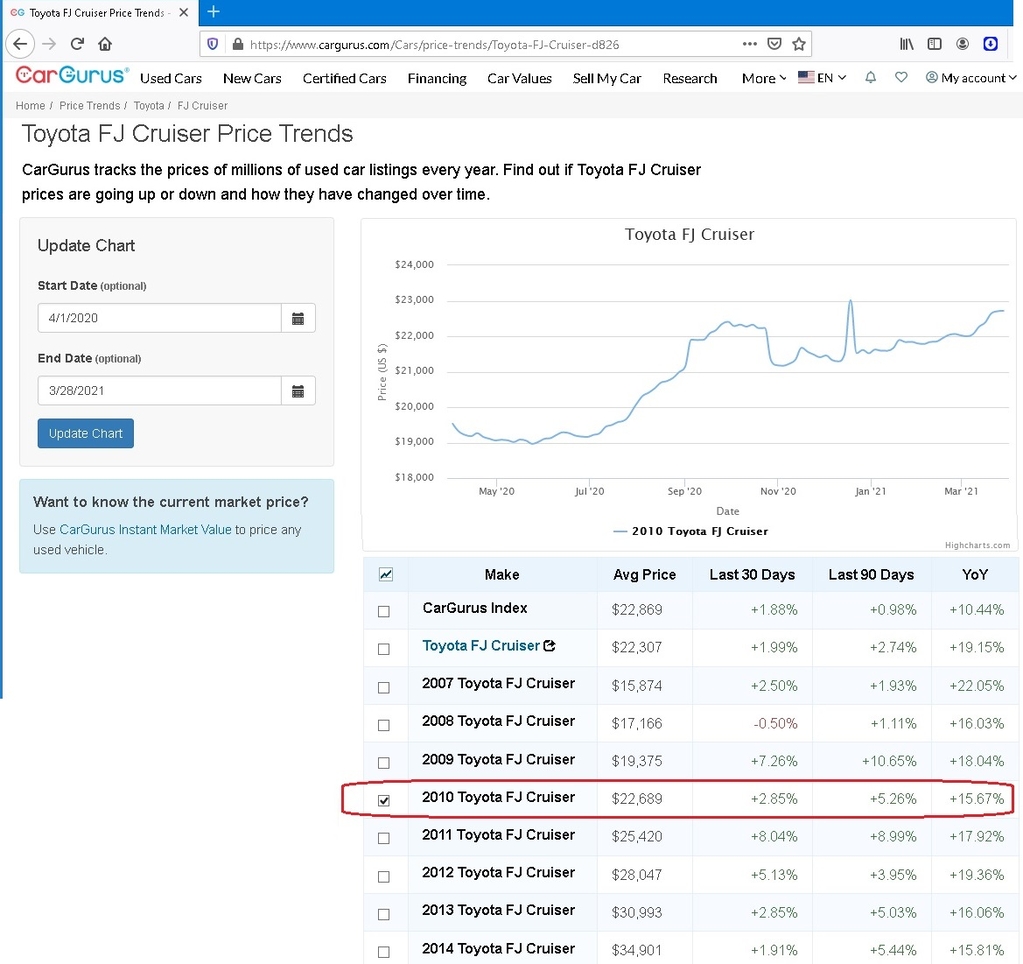Open the Certified Cars menu

coord(344,78)
